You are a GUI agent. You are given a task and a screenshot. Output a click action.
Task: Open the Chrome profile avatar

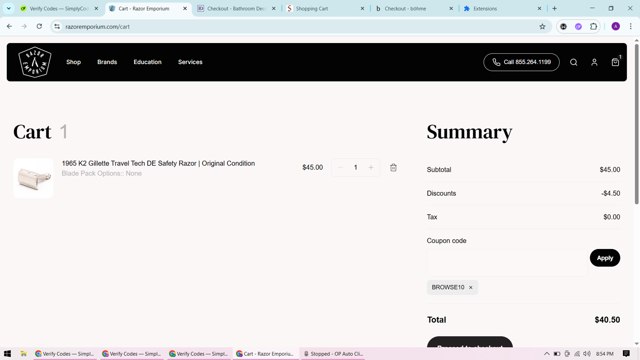(x=616, y=27)
